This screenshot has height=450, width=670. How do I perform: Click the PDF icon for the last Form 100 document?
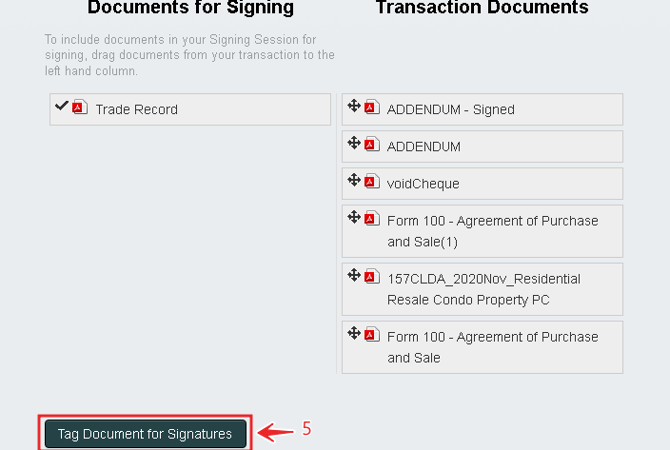point(372,335)
